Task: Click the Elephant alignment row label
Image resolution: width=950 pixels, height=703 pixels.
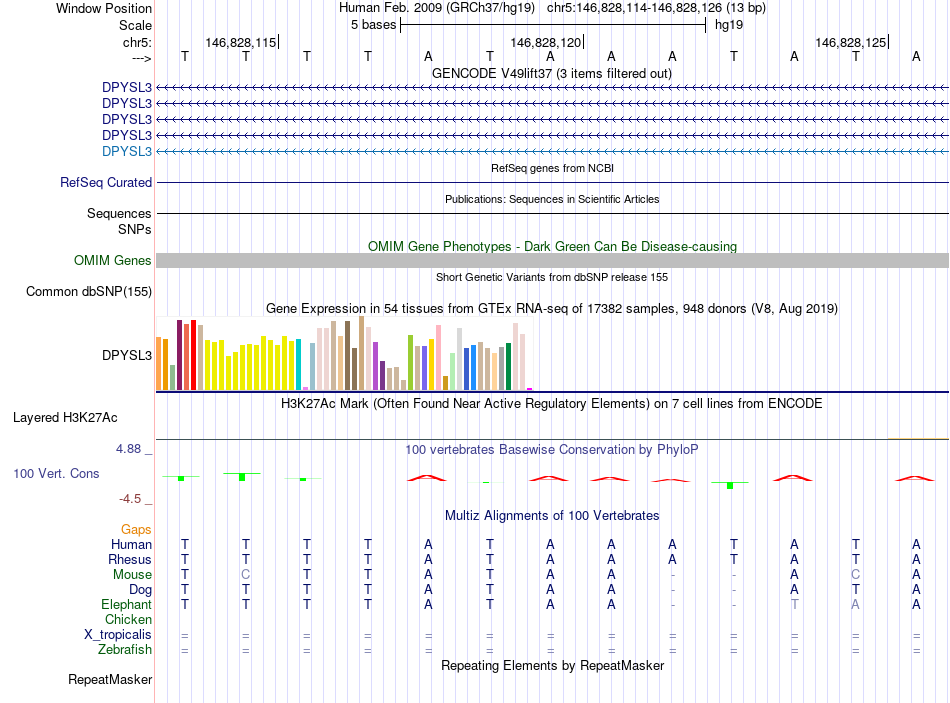Action: coord(127,604)
